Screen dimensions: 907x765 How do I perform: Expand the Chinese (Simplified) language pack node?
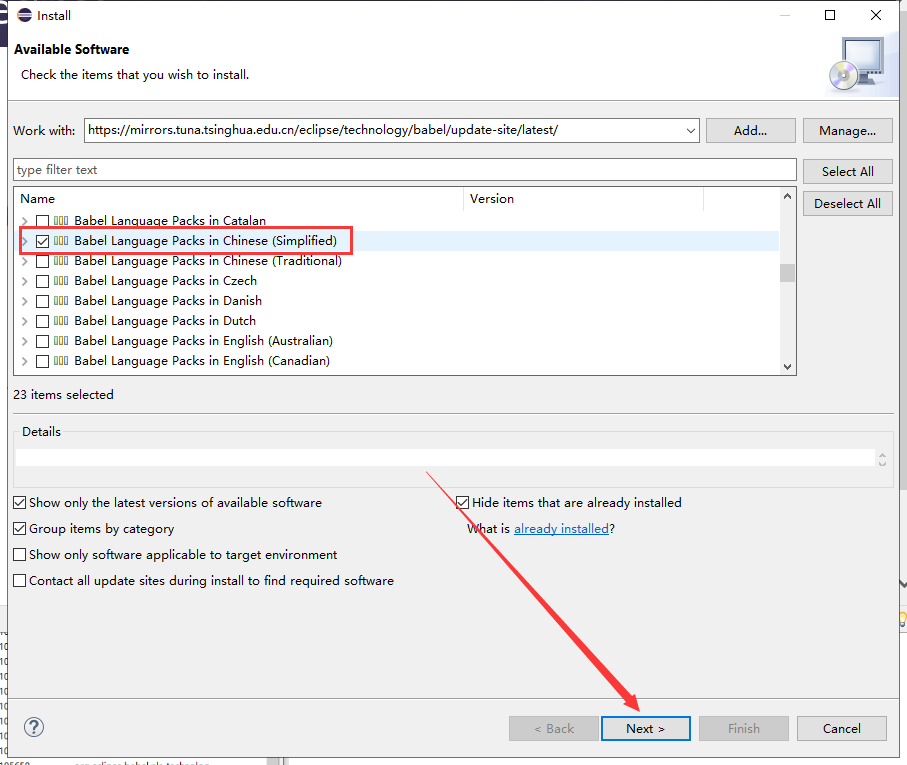point(24,241)
